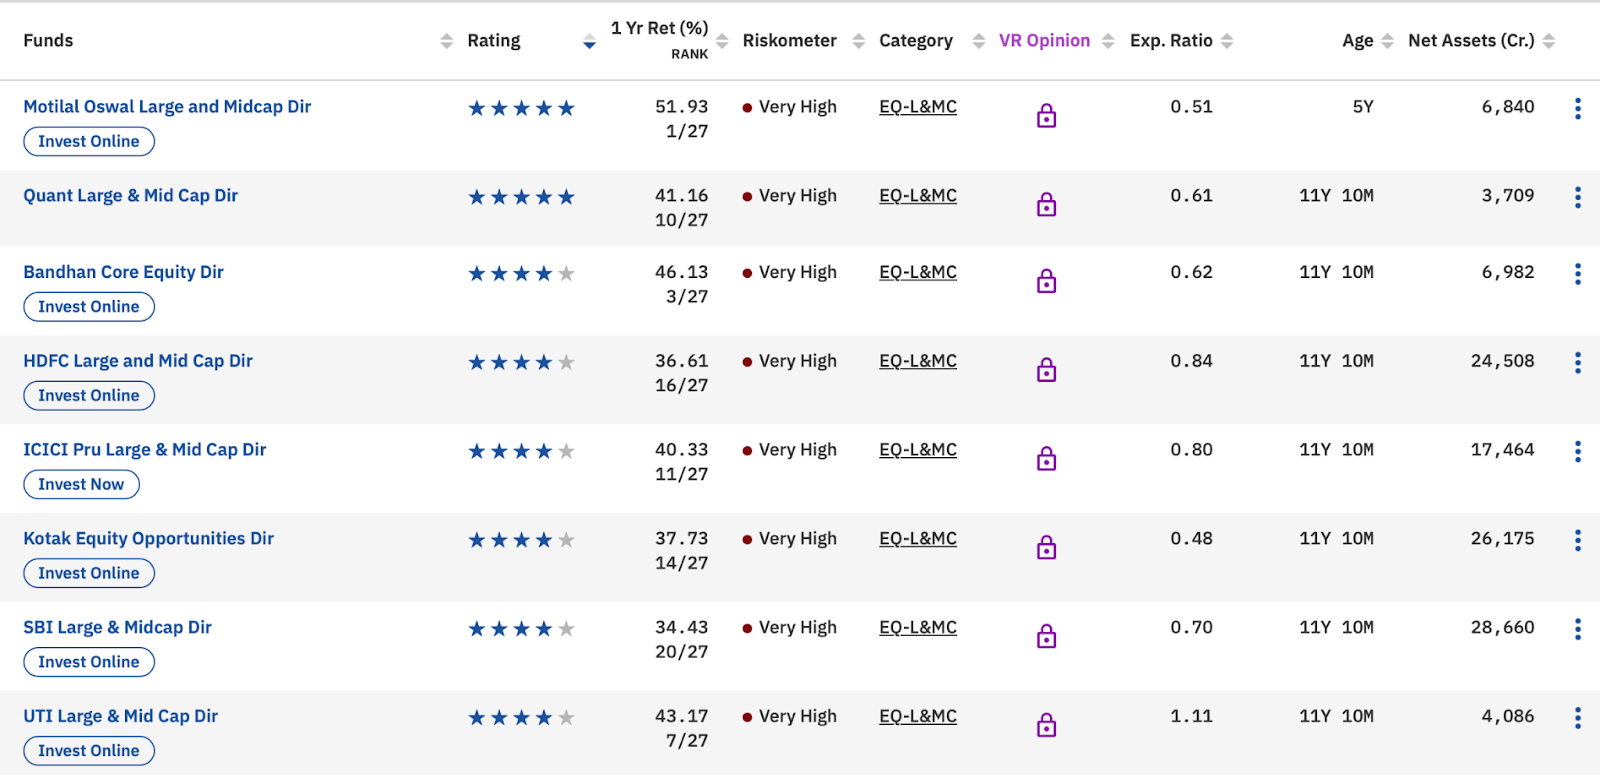Click Invest Online under HDFC Large and Mid Cap
Screen dimensions: 1600x775
[x=89, y=395]
